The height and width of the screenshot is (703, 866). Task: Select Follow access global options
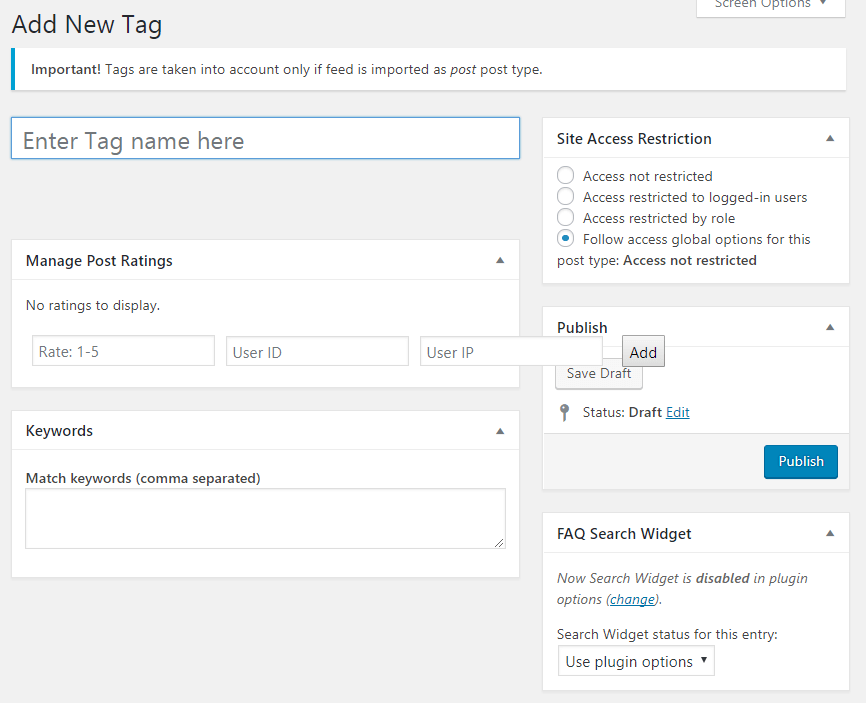[565, 238]
